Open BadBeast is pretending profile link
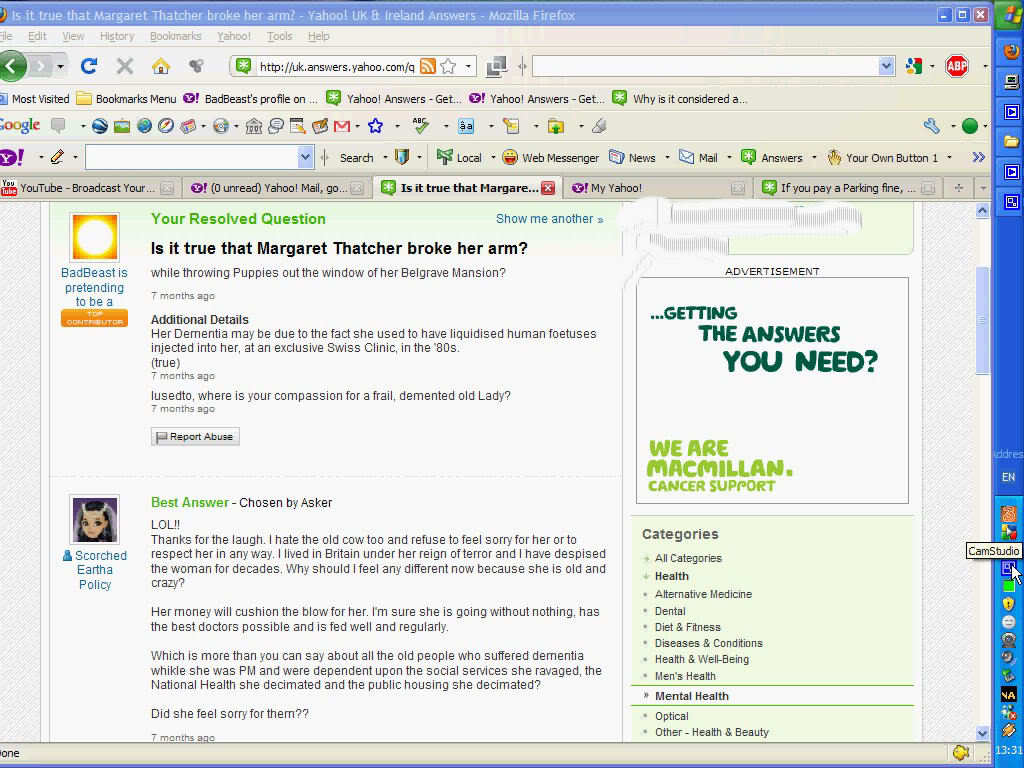 (x=94, y=287)
